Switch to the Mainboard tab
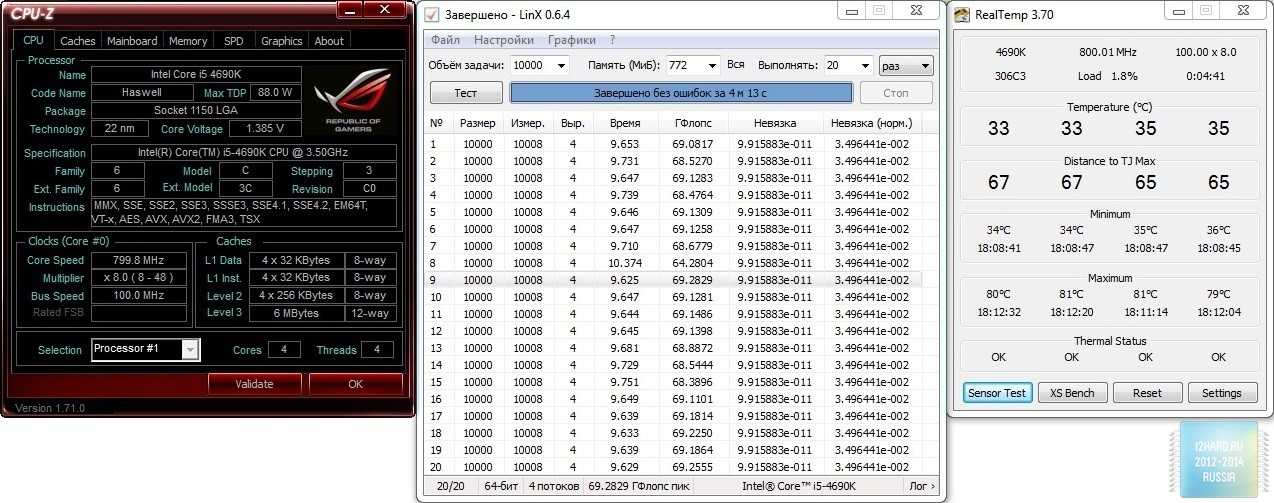 (132, 41)
